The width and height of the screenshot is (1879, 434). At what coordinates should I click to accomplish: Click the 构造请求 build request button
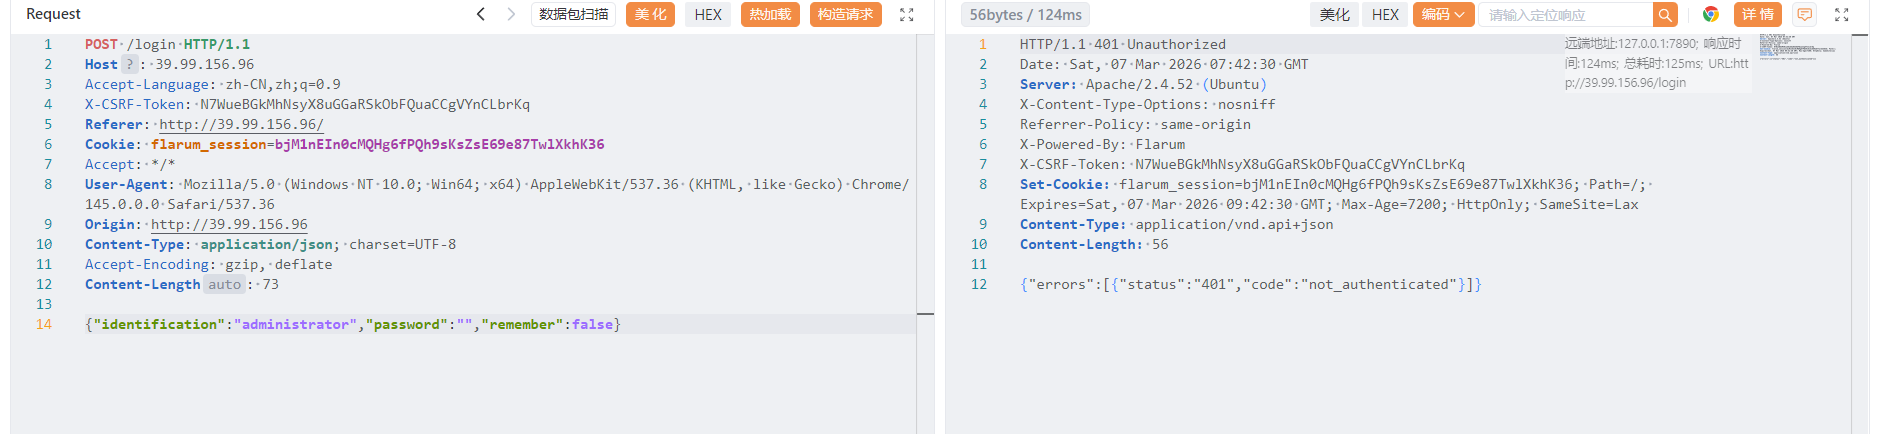click(x=845, y=15)
